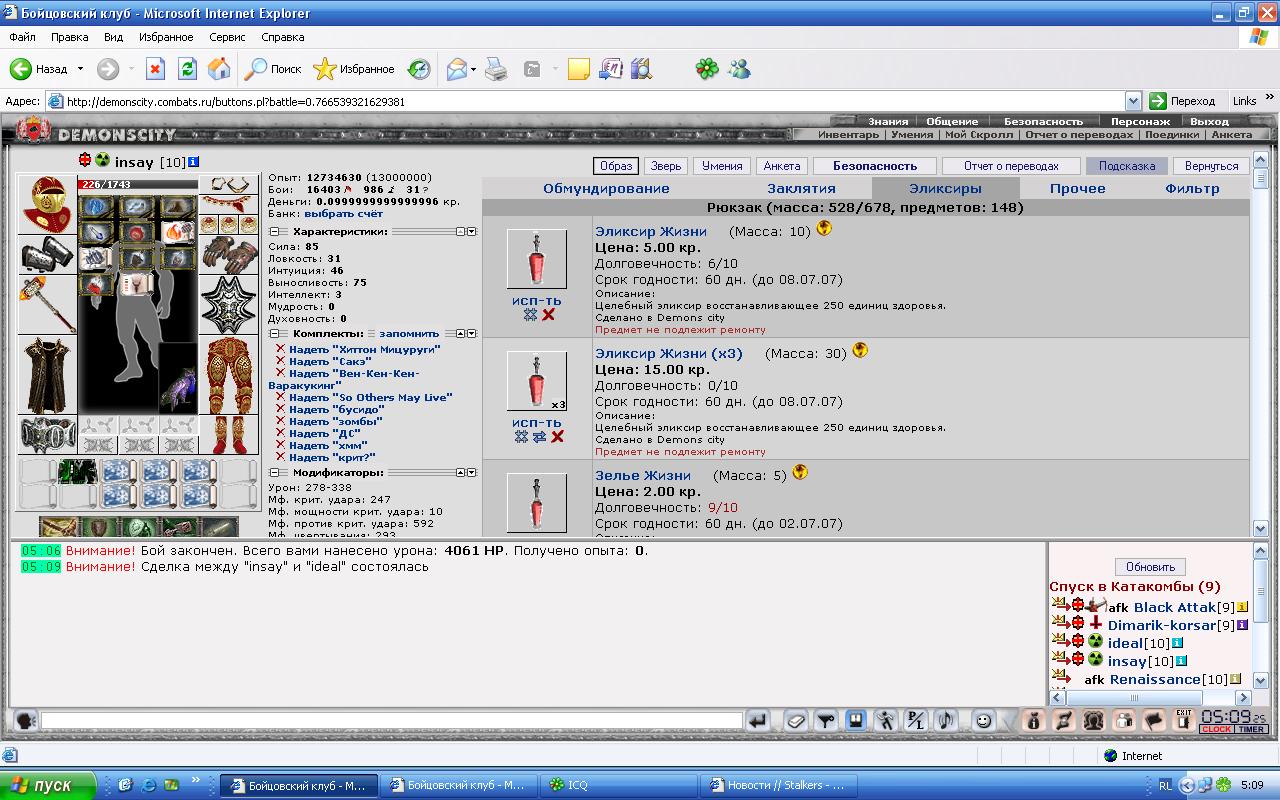Click the health bar 226/1743
Image resolution: width=1280 pixels, height=800 pixels.
[138, 184]
